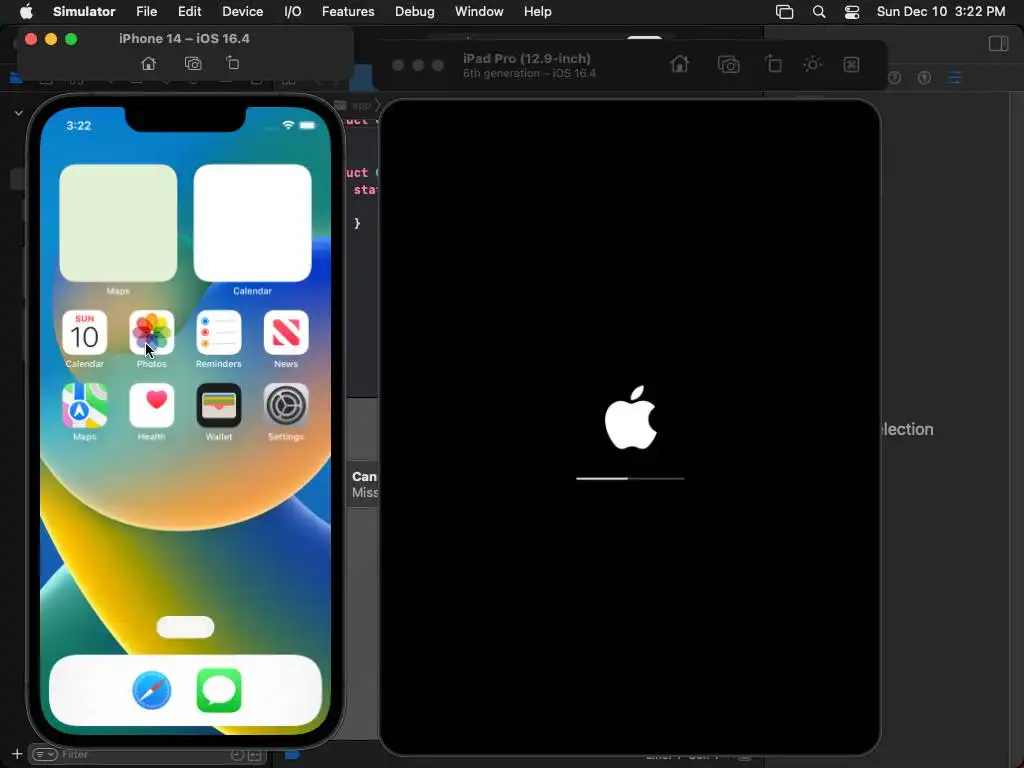Toggle Xcode inspector panel button
The height and width of the screenshot is (768, 1024).
(999, 44)
